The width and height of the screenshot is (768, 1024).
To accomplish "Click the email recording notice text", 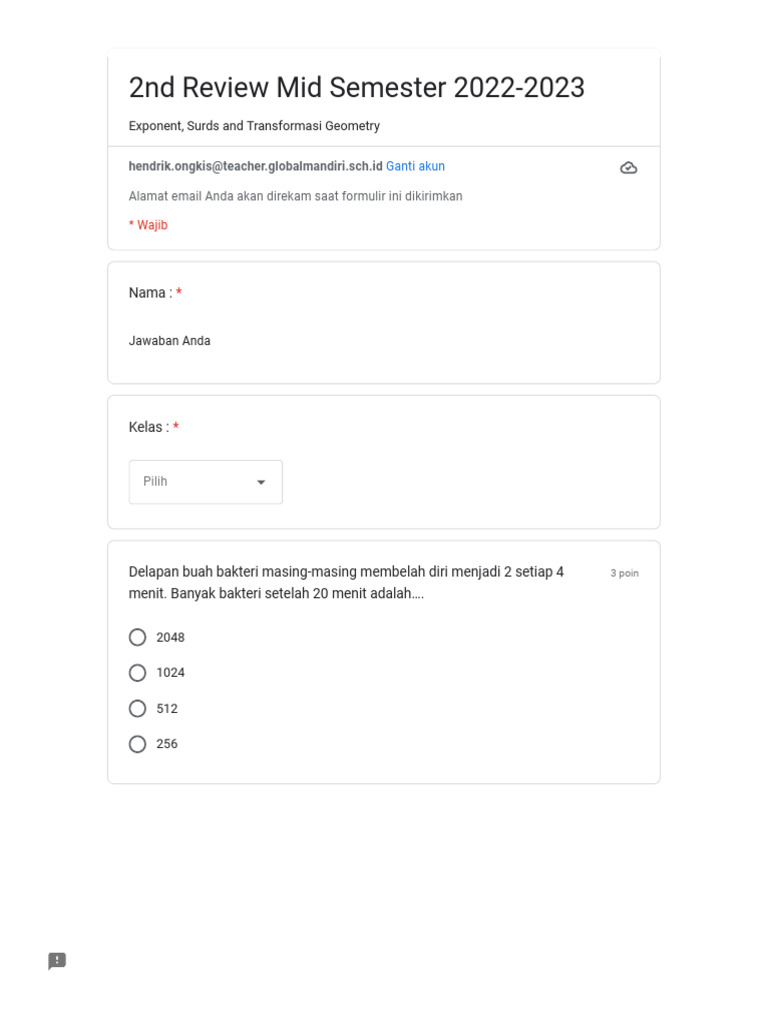I will [x=295, y=196].
